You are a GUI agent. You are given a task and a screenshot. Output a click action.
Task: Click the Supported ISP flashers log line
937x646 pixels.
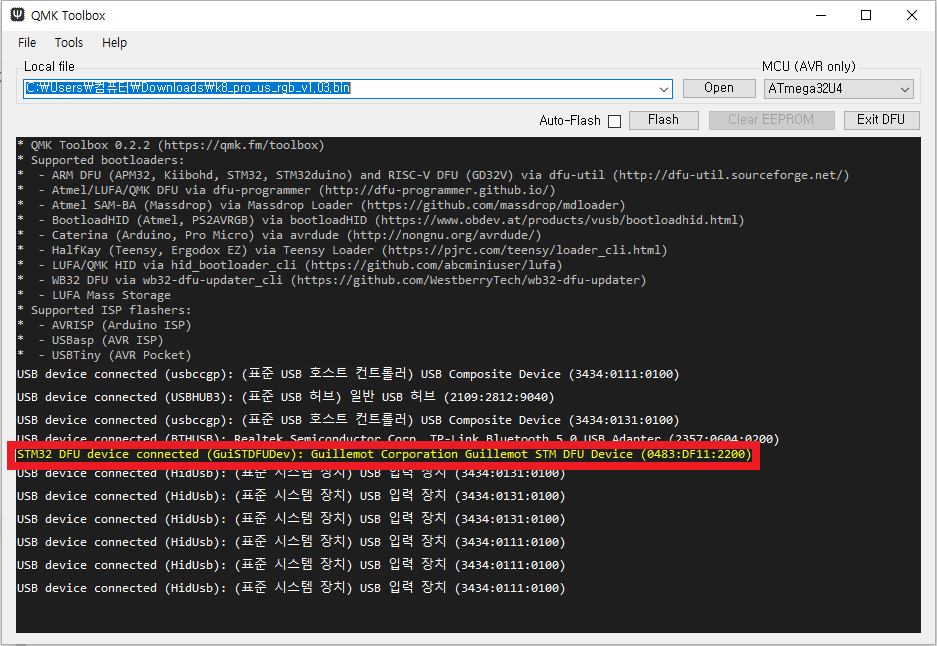pyautogui.click(x=105, y=310)
